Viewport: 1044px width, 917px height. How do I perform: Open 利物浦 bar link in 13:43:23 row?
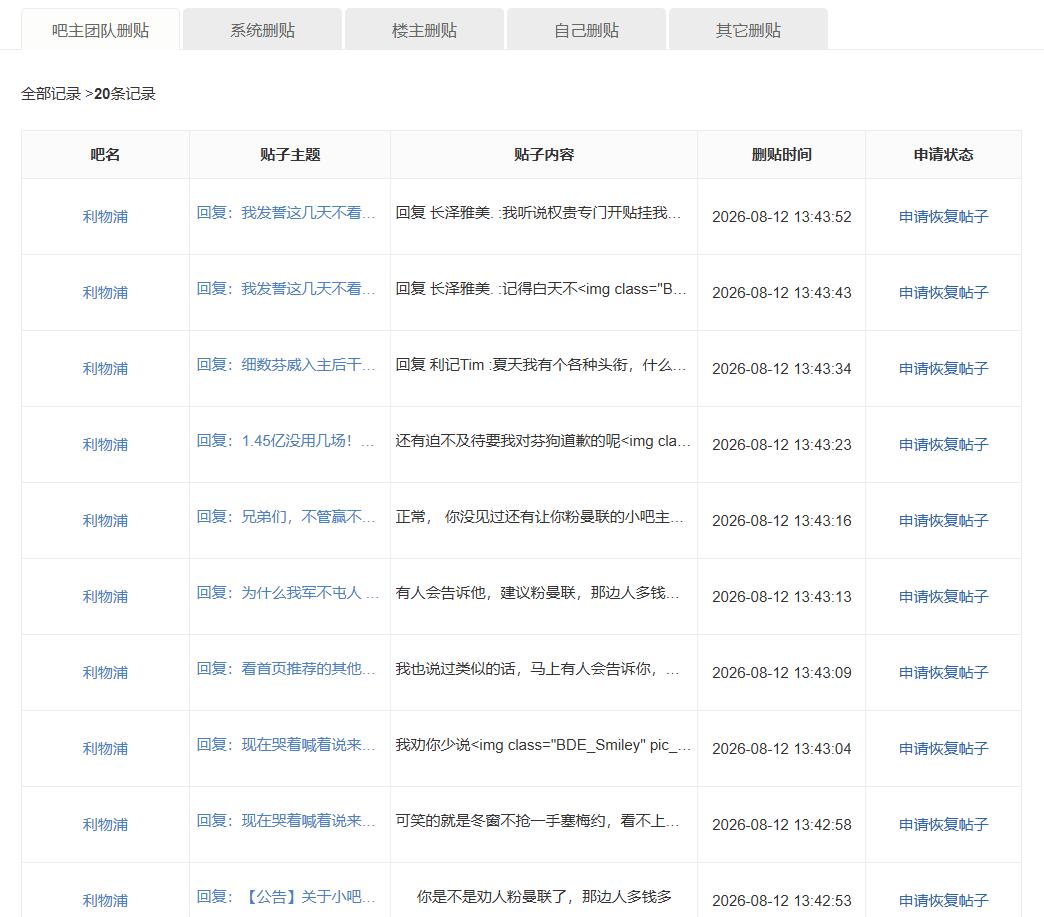[x=105, y=444]
